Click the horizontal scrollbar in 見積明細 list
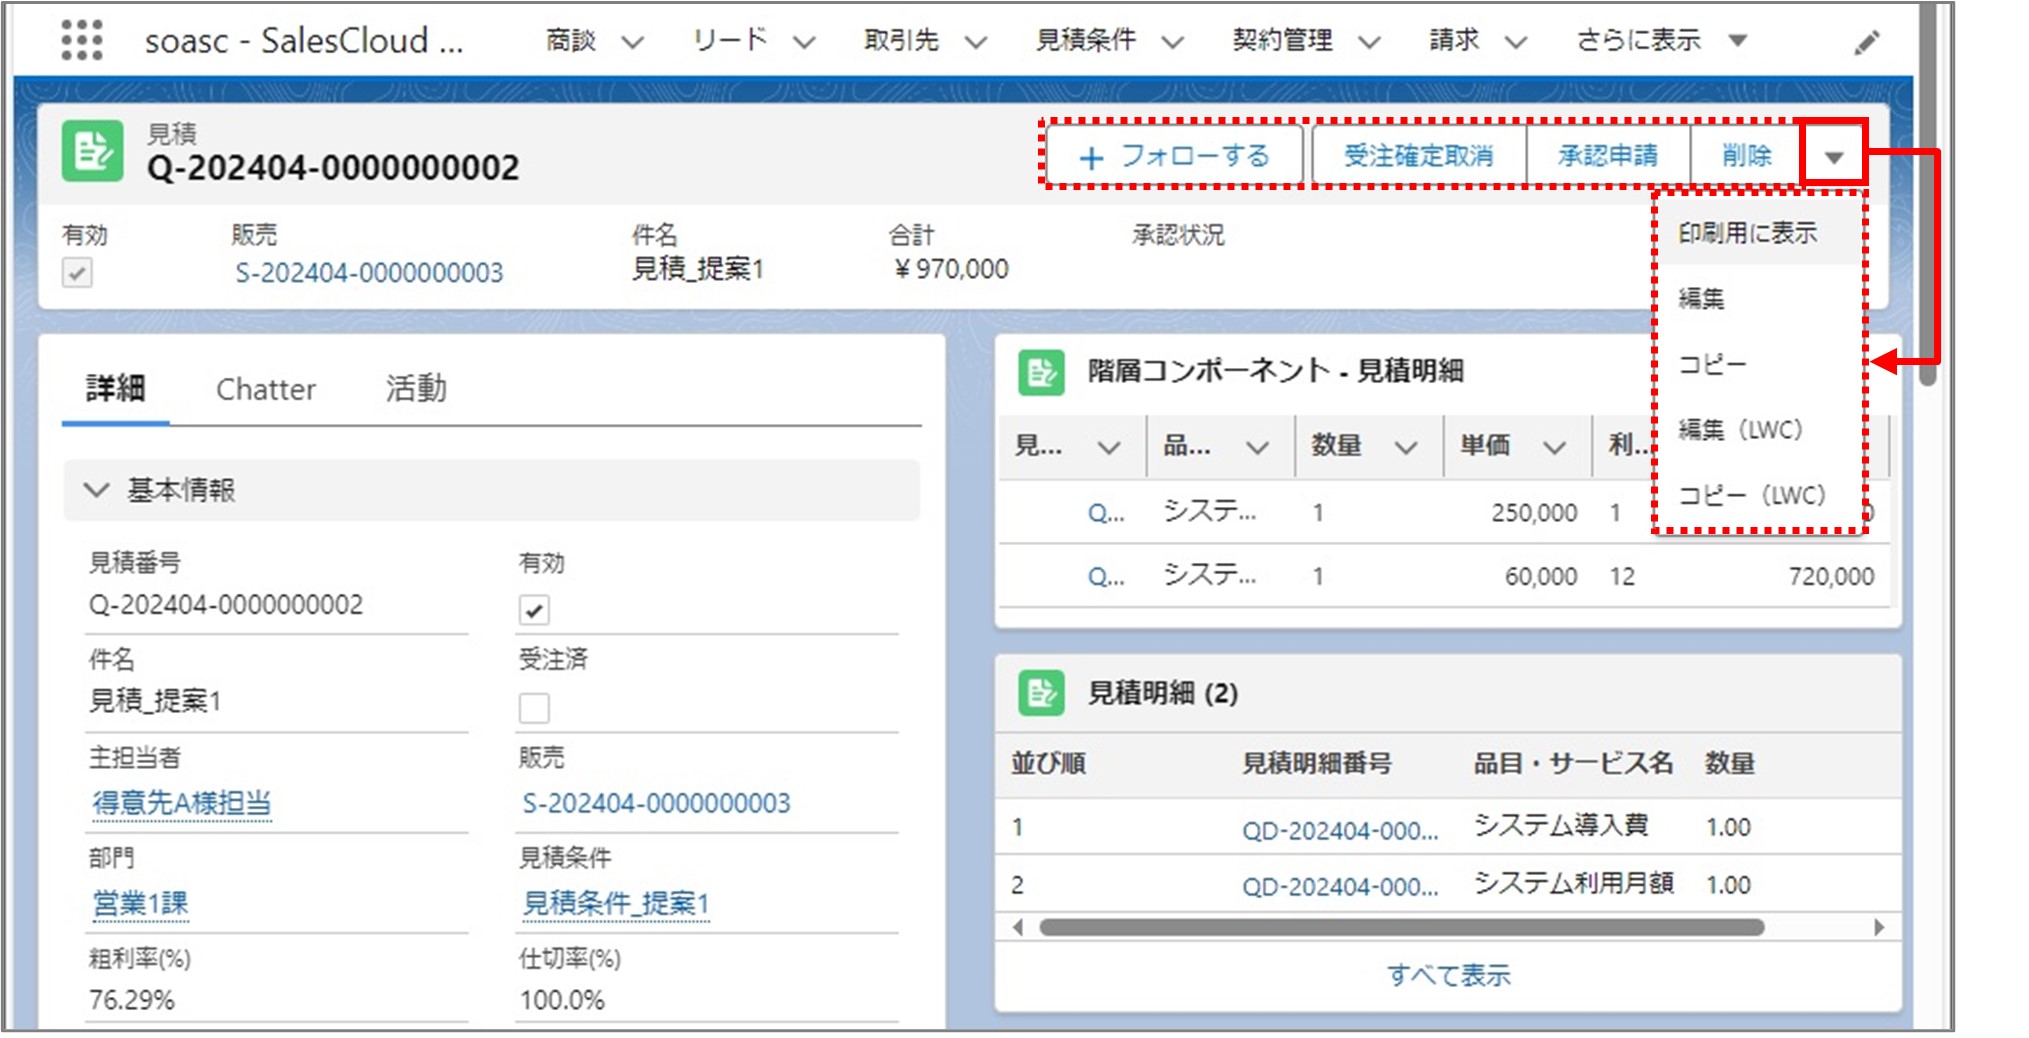 tap(1402, 927)
